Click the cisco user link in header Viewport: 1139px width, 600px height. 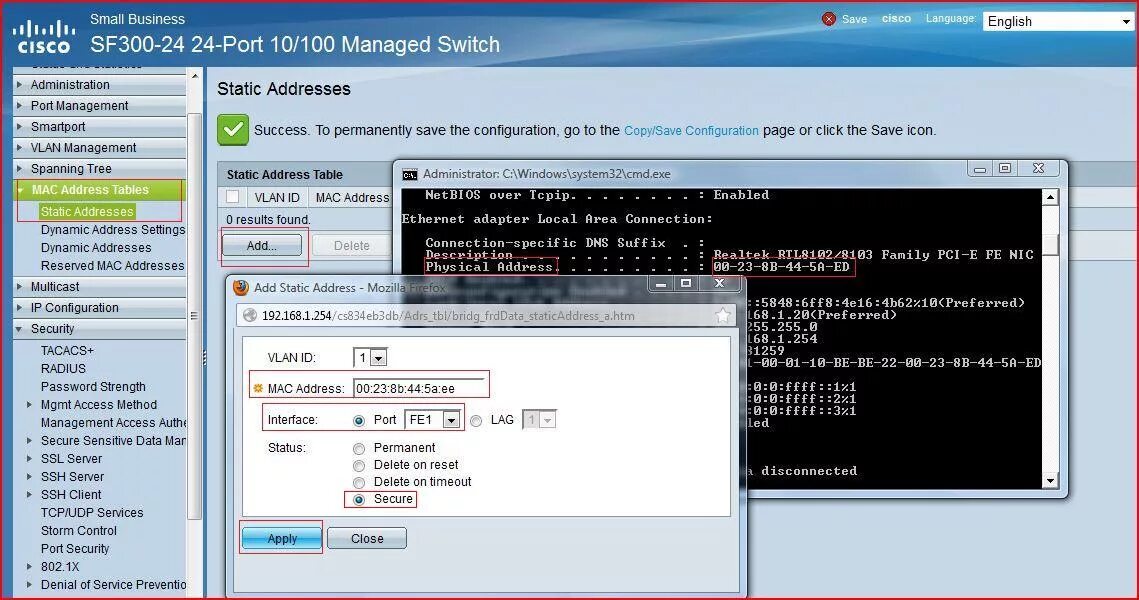896,18
